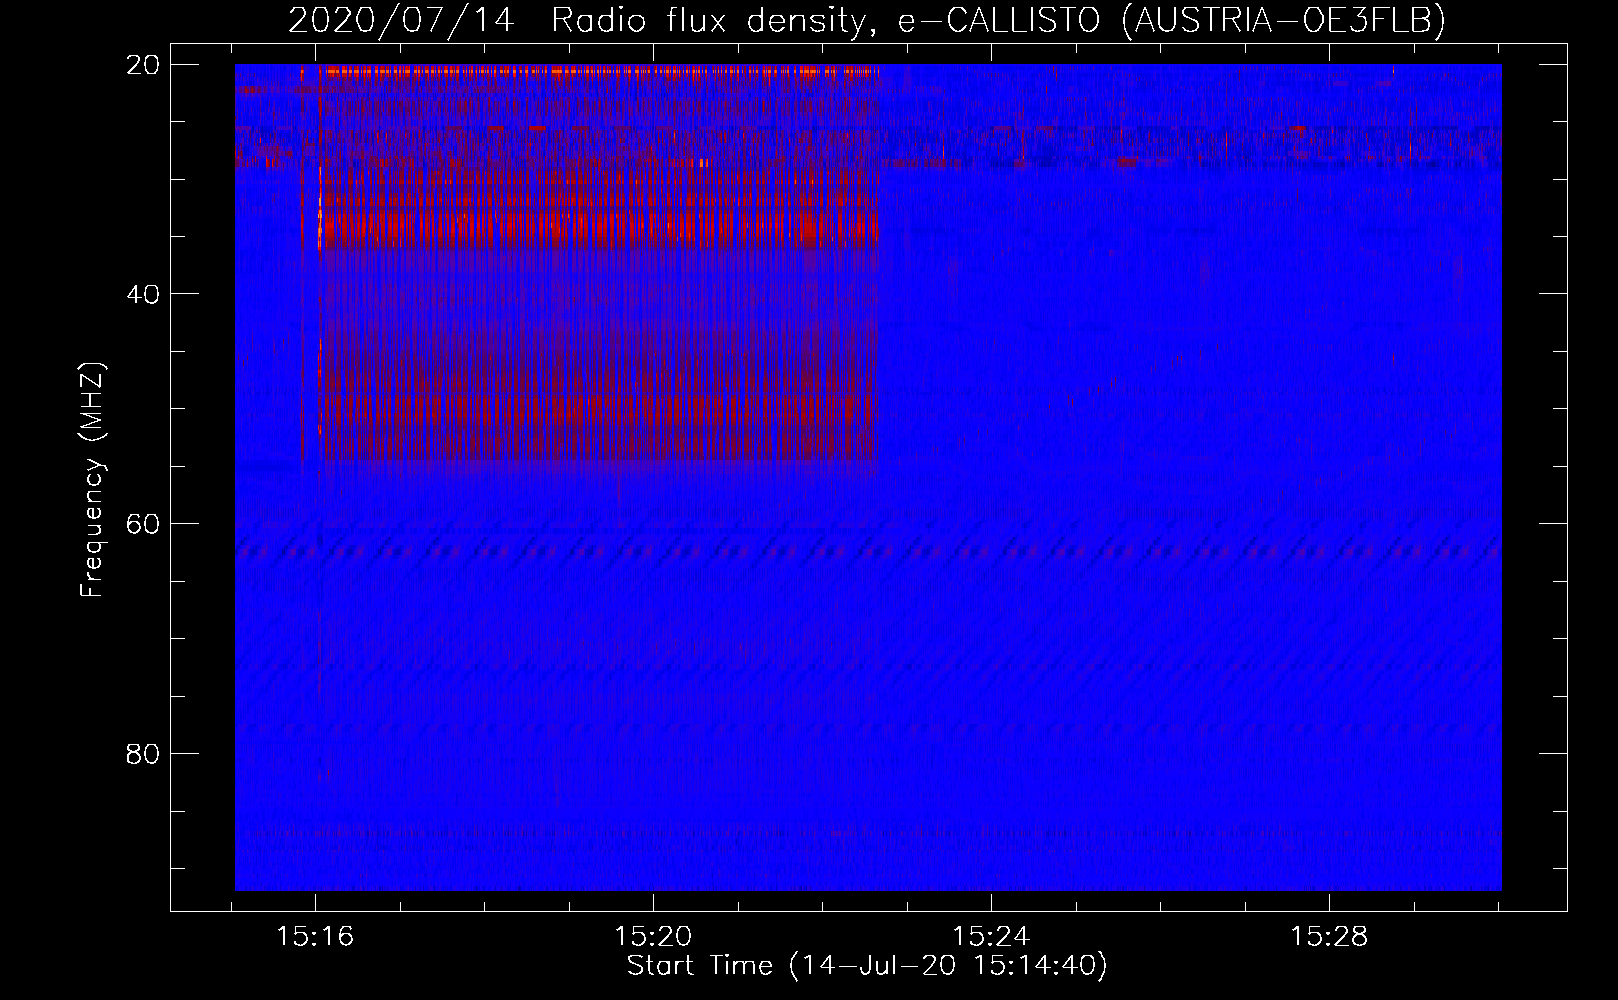Click the frequency tick label '60'
The height and width of the screenshot is (1000, 1618).
tap(143, 524)
